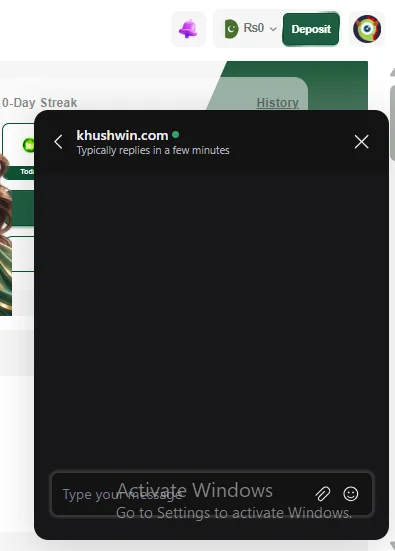Click the 0-Day Streak label
The height and width of the screenshot is (551, 395).
coord(40,103)
